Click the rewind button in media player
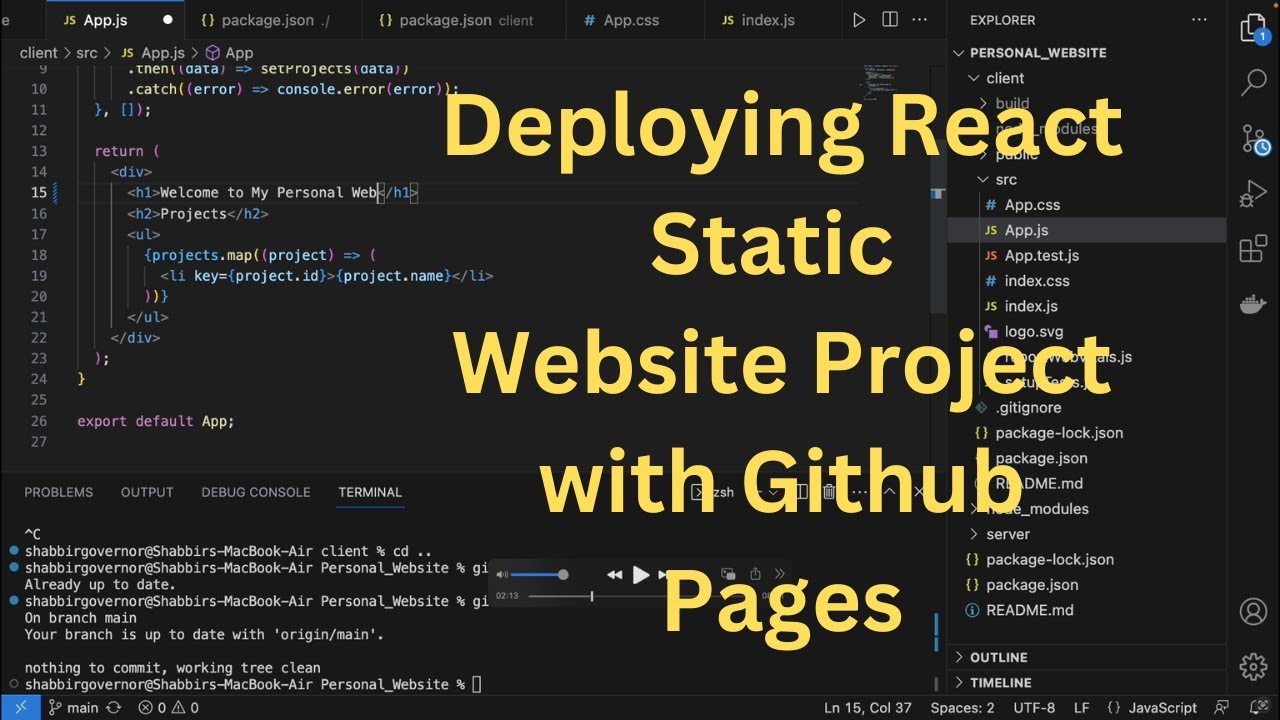 615,574
